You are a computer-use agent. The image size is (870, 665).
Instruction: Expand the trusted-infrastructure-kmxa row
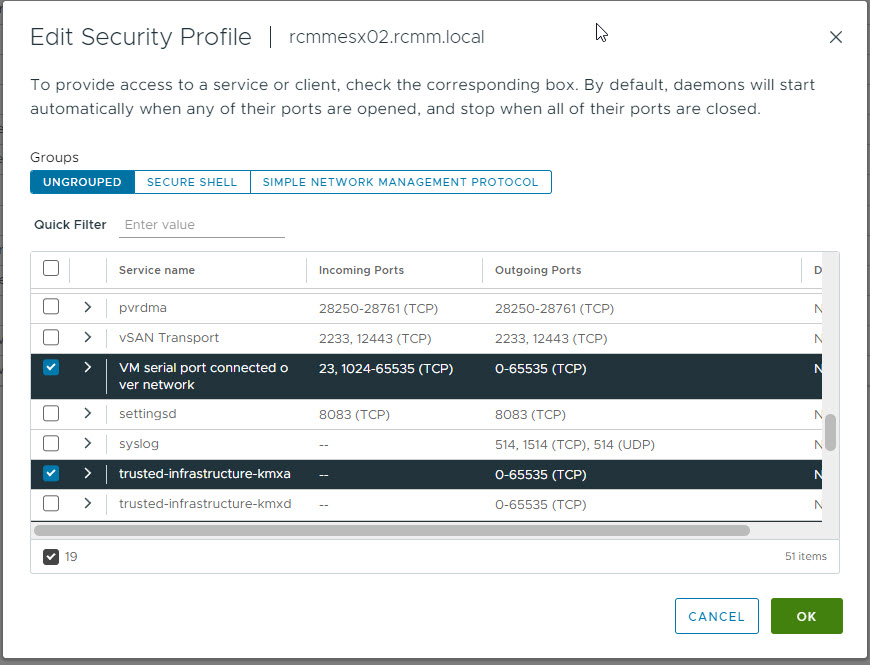[x=87, y=473]
